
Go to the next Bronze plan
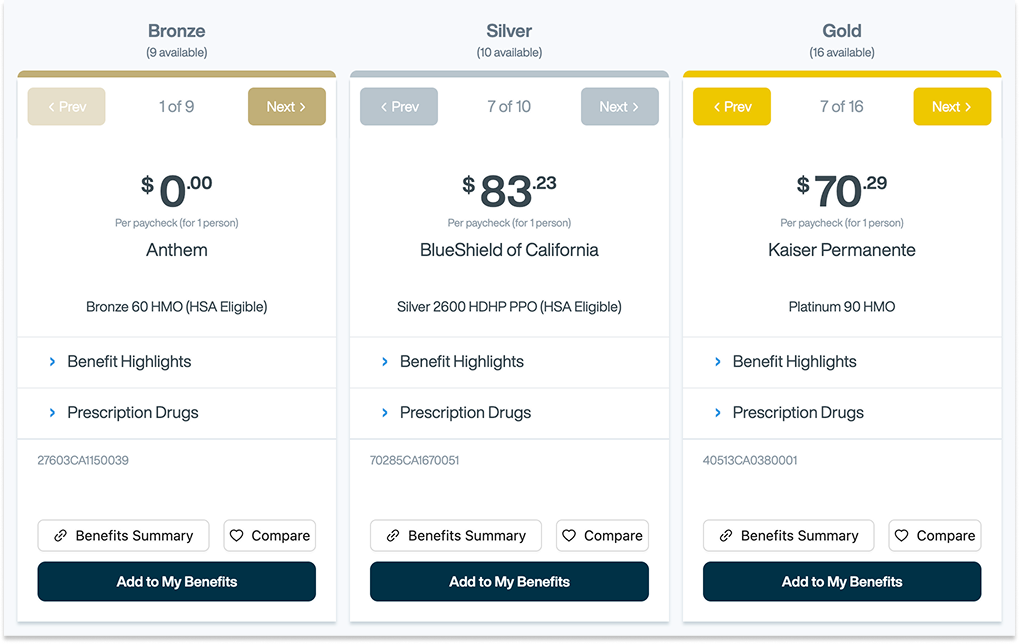[x=286, y=107]
